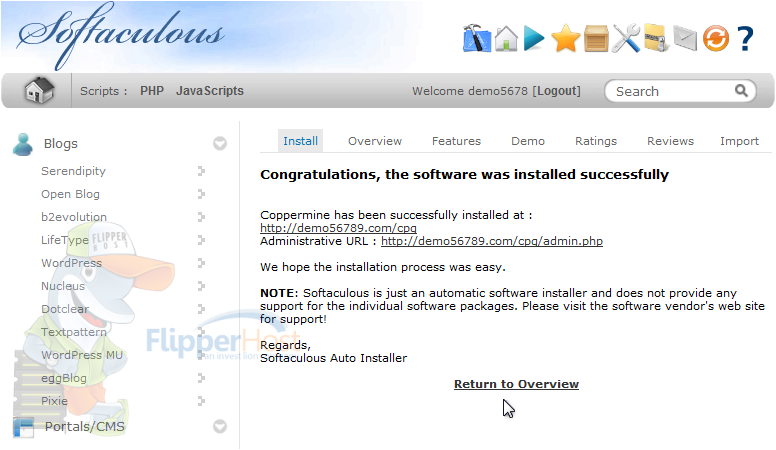Select b2evolution in the Blogs list
The image size is (776, 450).
point(74,217)
